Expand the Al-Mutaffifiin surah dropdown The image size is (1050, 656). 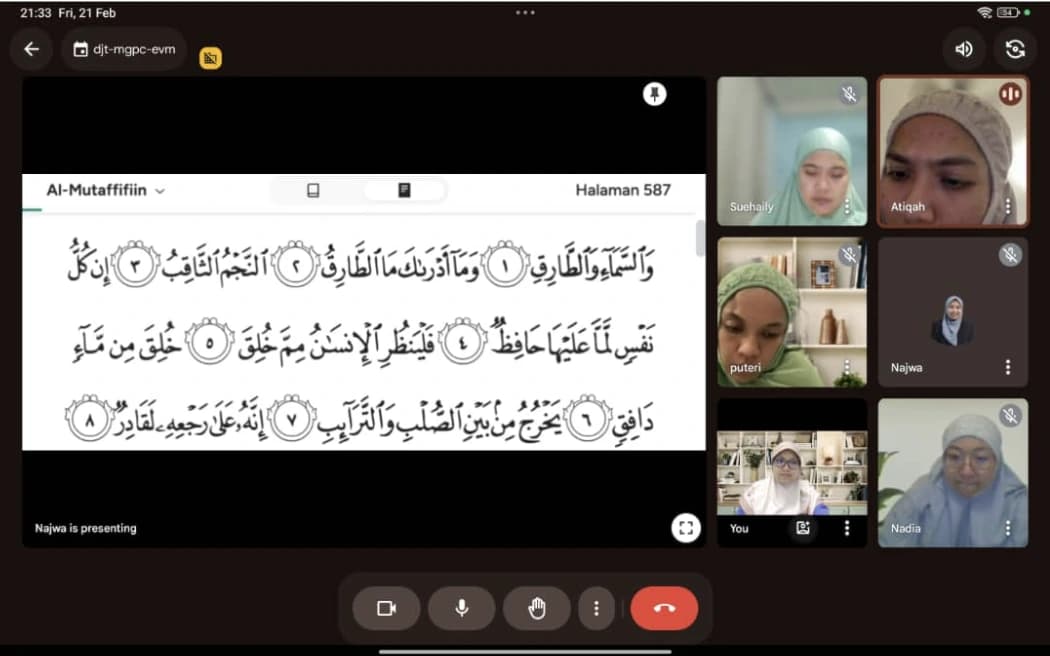[106, 191]
